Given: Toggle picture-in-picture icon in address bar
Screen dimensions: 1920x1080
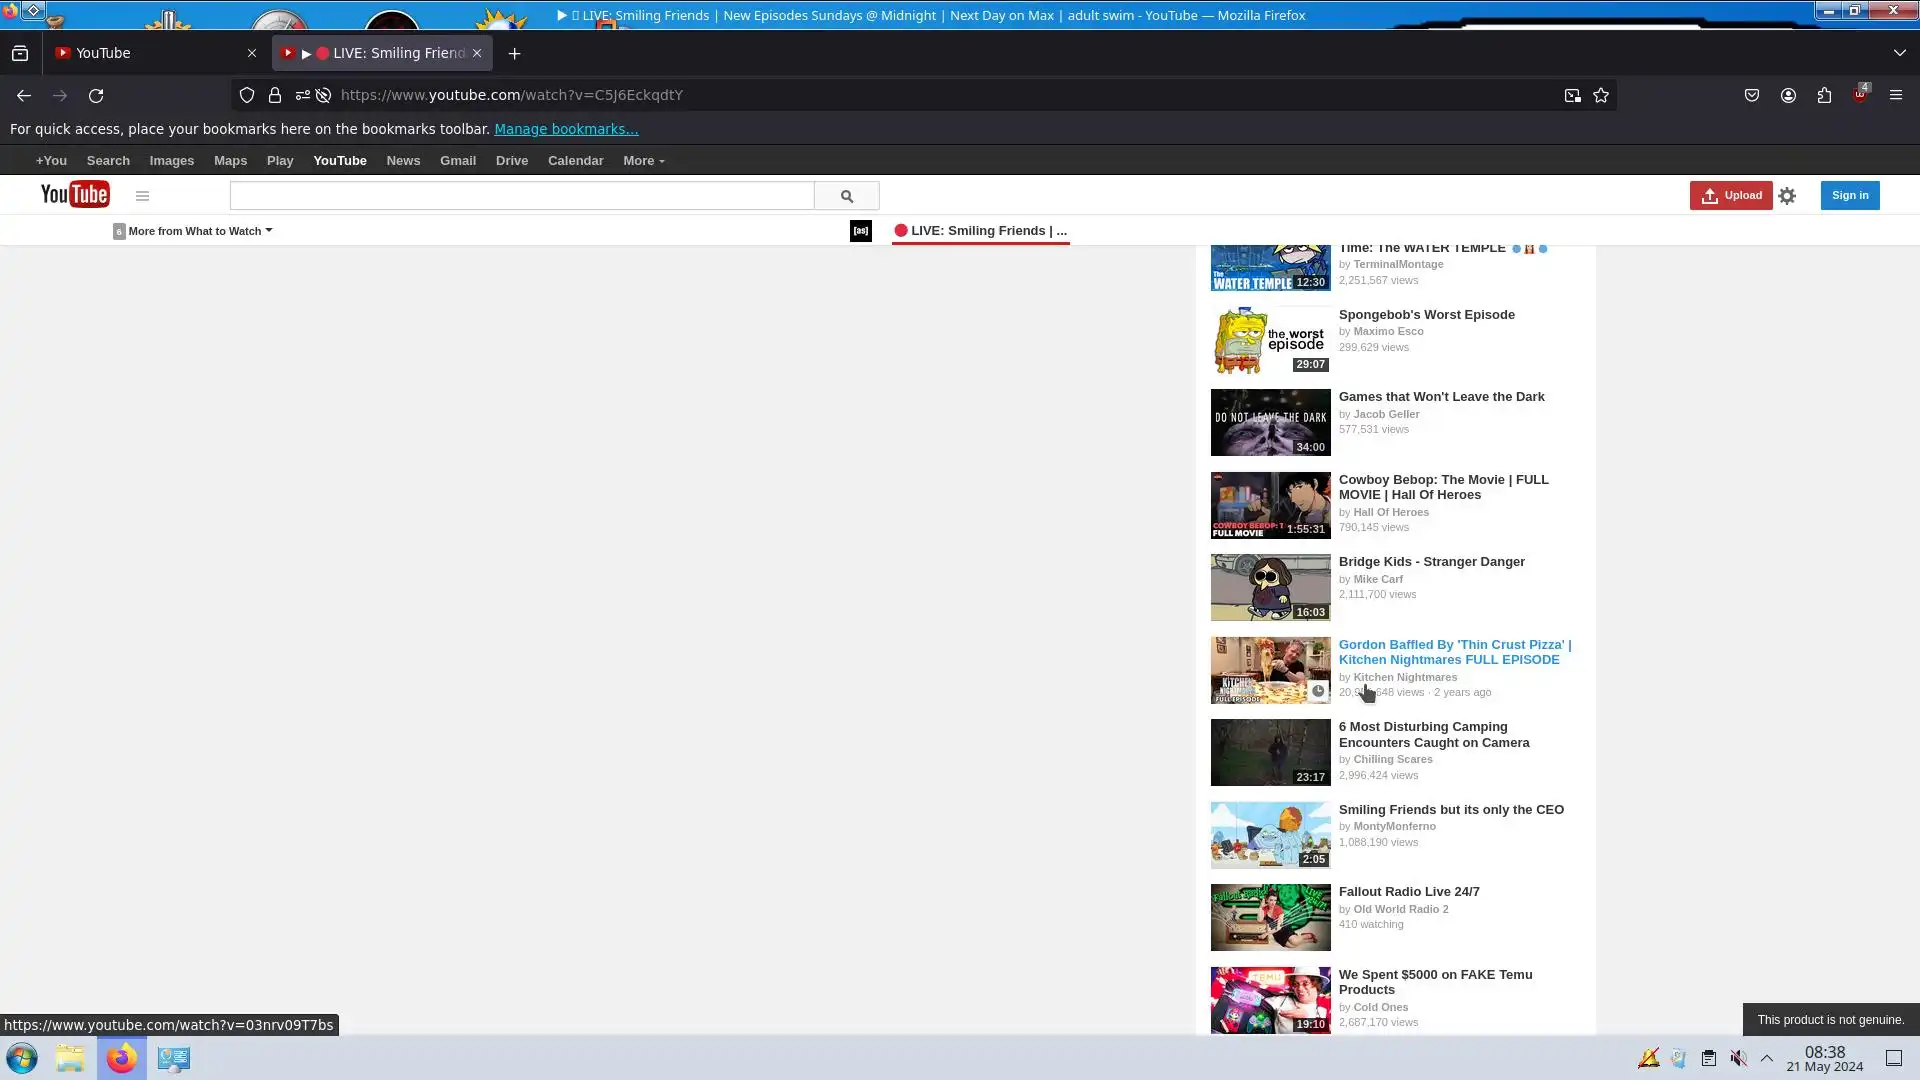Looking at the screenshot, I should [x=1572, y=95].
